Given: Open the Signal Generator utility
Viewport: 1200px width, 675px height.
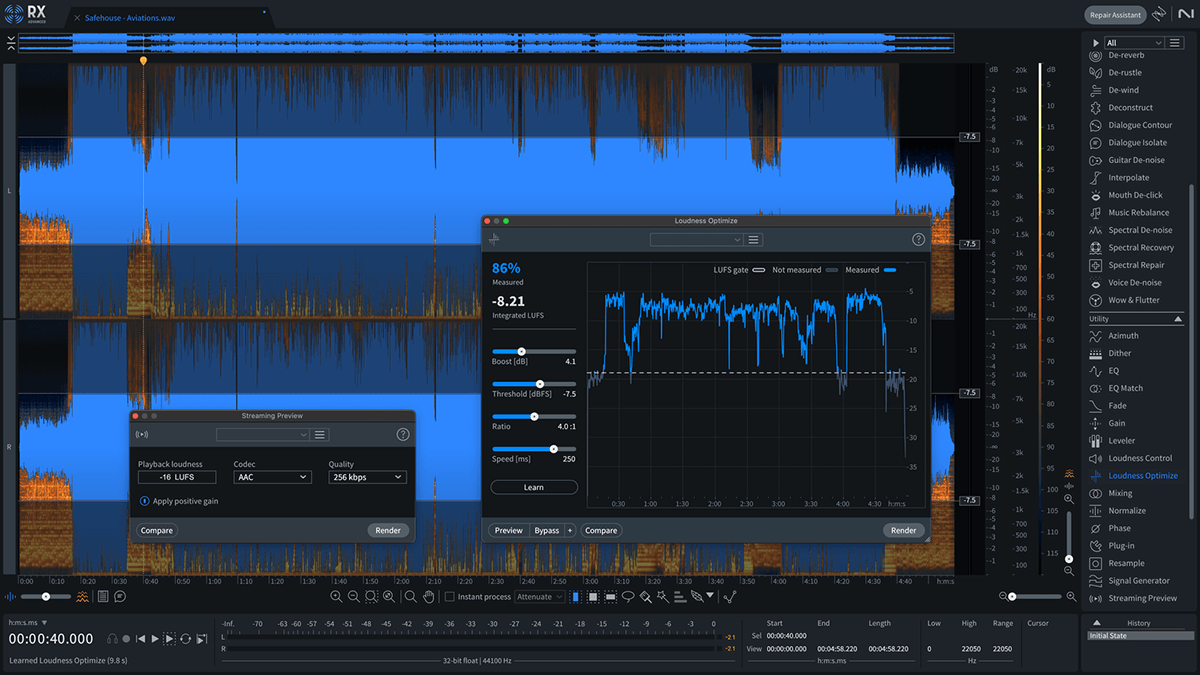Looking at the screenshot, I should 1138,581.
